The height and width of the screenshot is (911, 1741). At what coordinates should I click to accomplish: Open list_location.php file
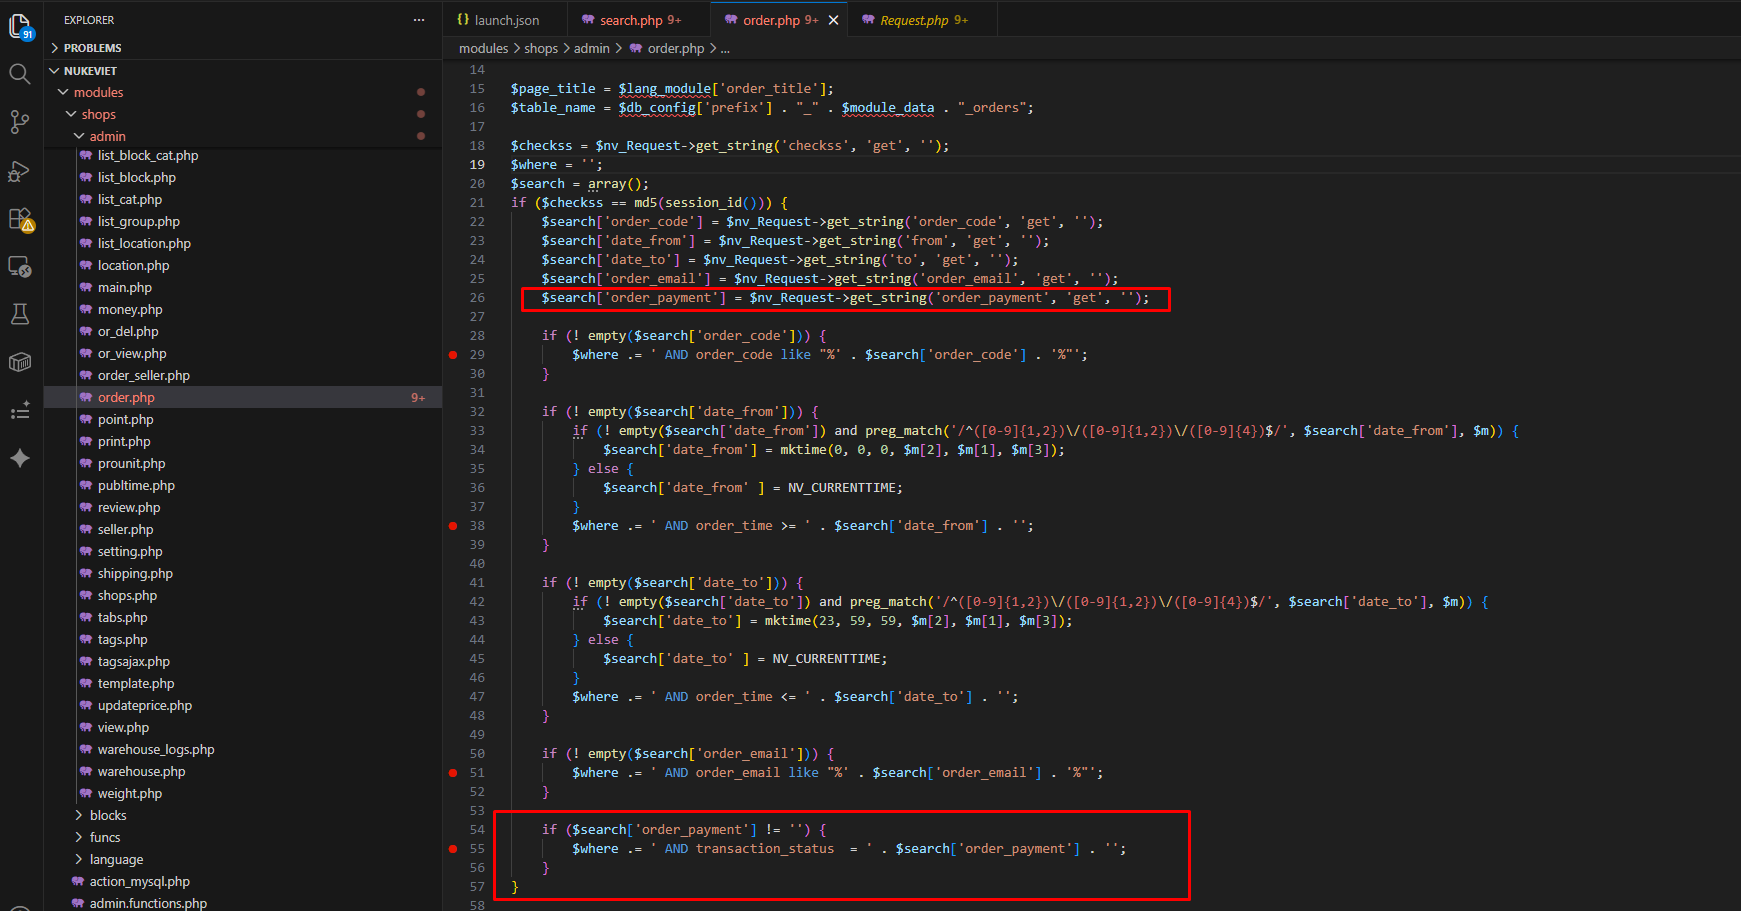coord(144,244)
